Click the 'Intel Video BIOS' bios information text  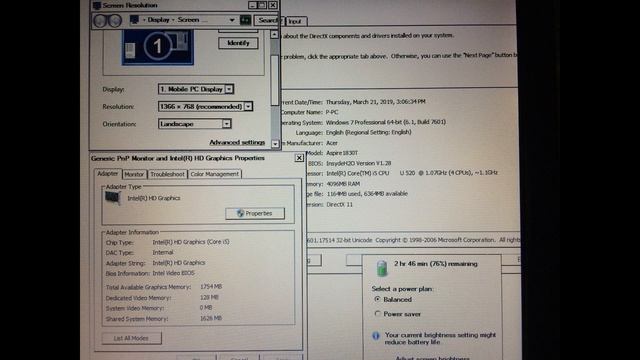click(173, 273)
